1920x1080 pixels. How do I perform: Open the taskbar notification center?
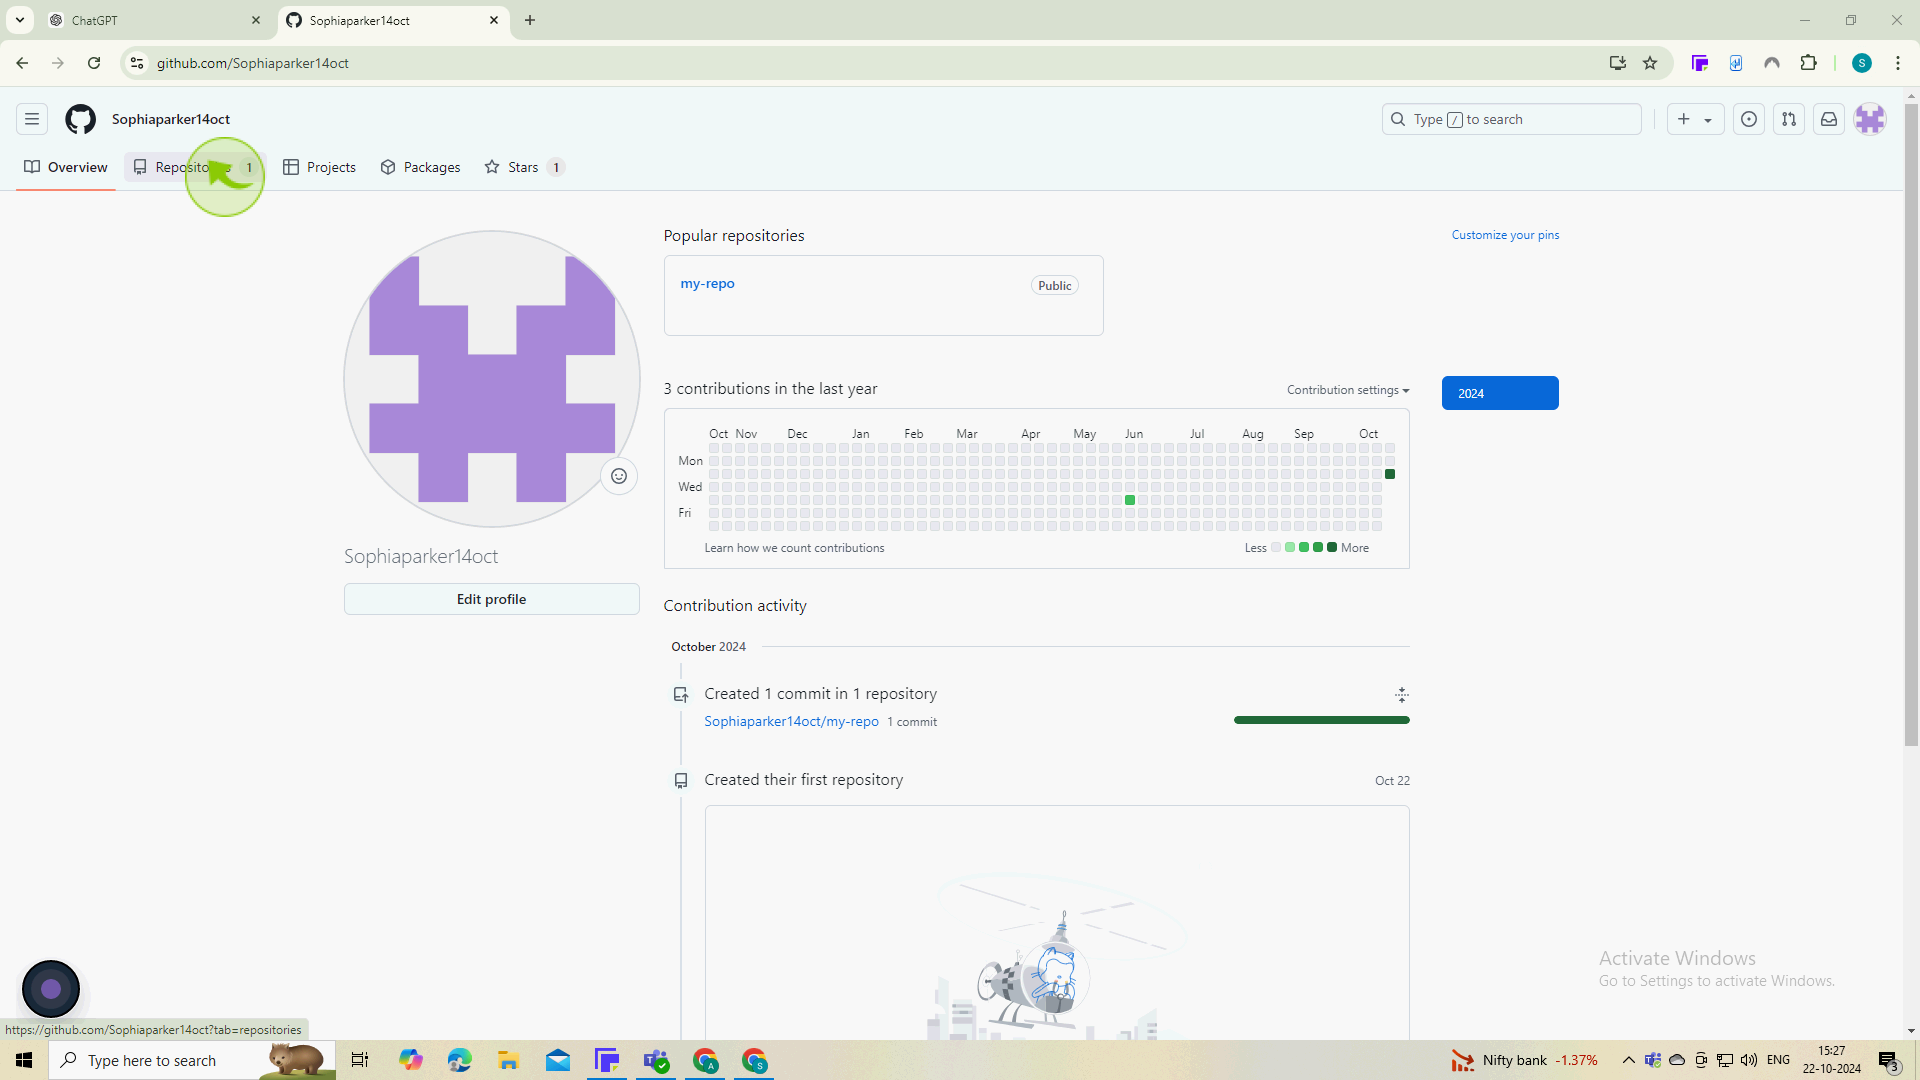(1888, 1061)
